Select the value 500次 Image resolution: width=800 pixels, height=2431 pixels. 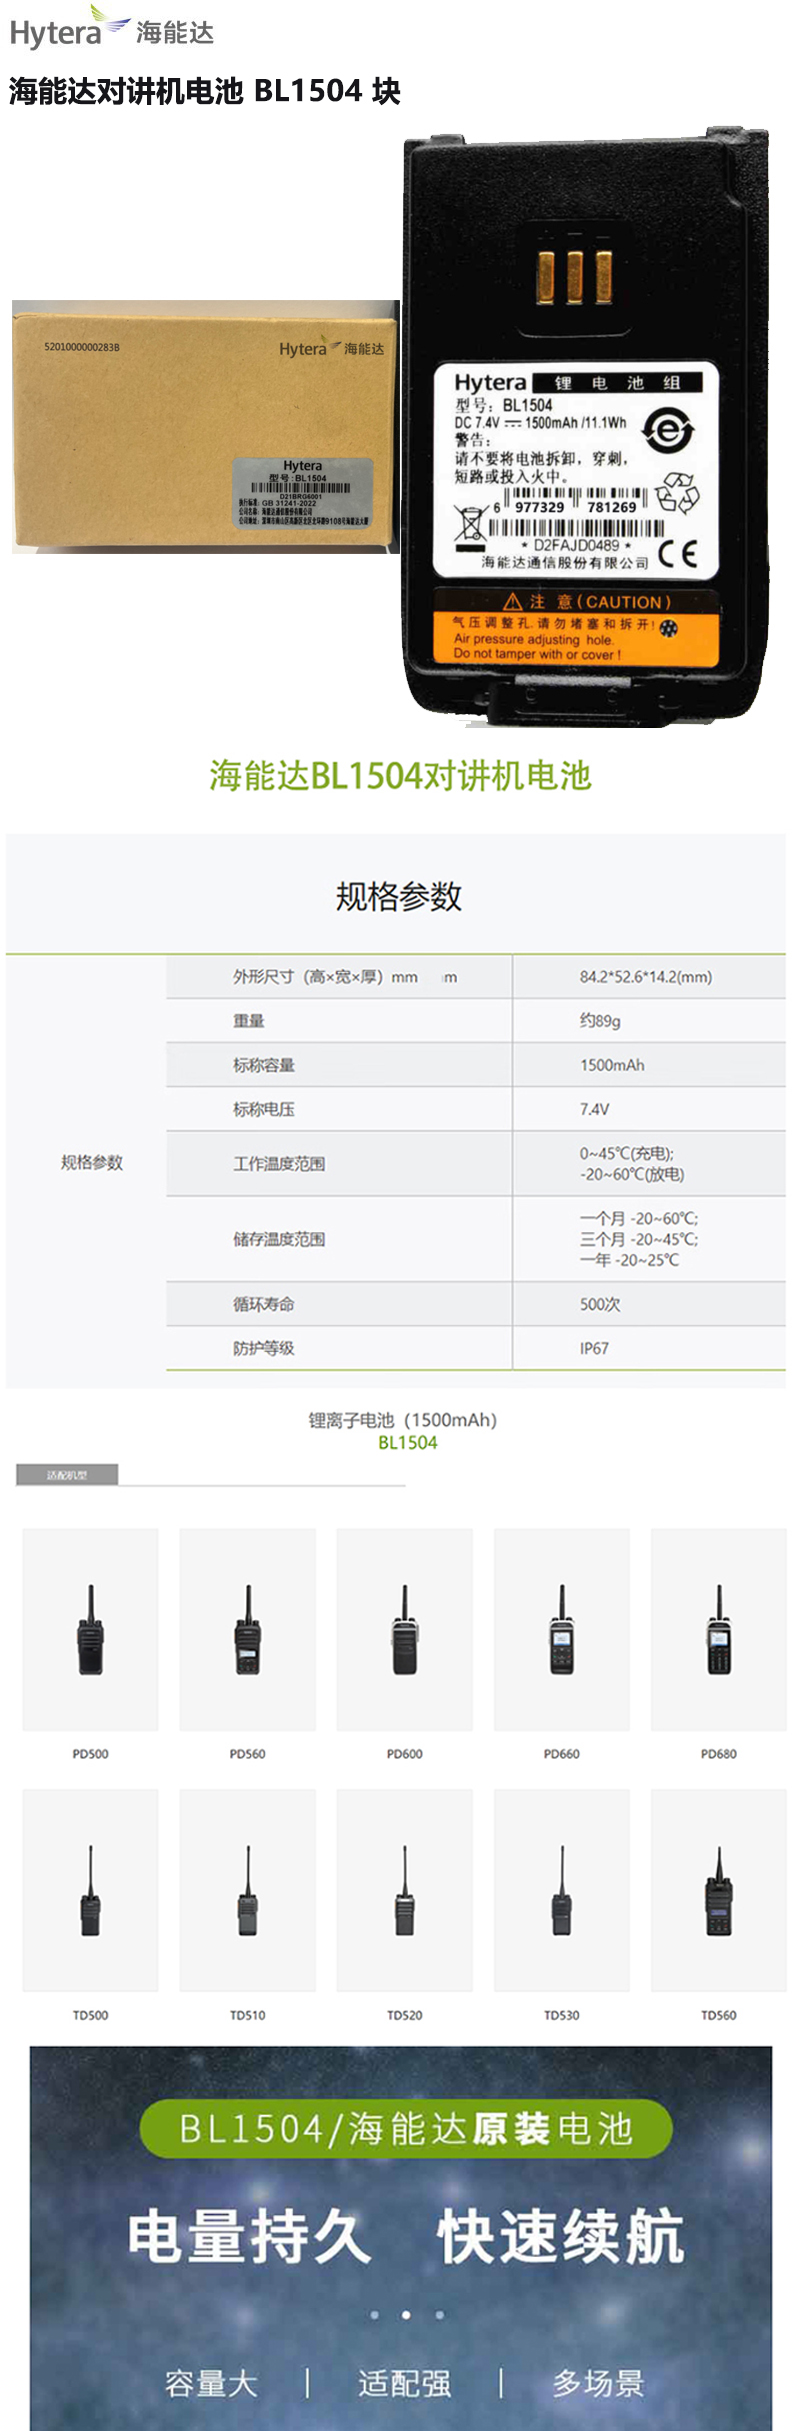click(x=600, y=1304)
